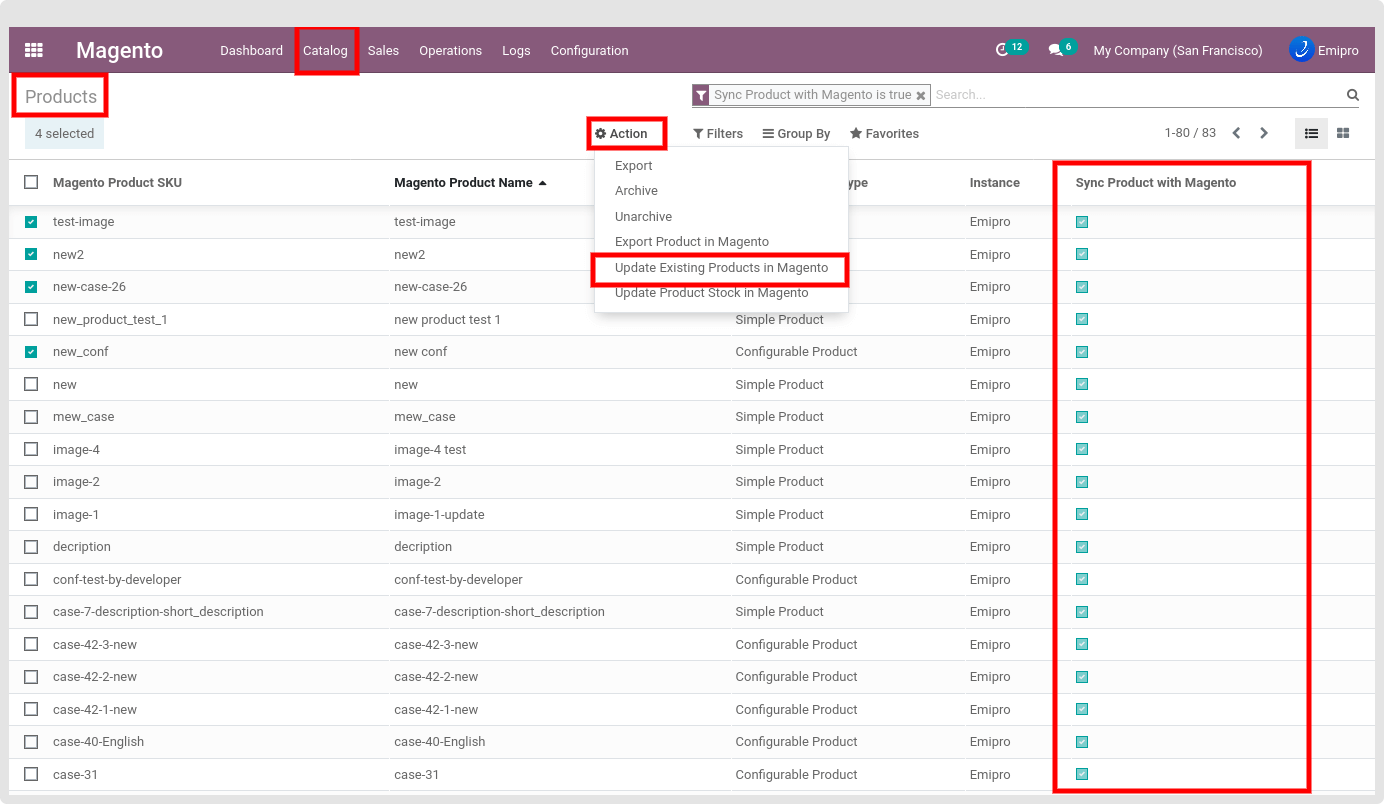Uncheck the new2 row checkbox

click(x=31, y=254)
